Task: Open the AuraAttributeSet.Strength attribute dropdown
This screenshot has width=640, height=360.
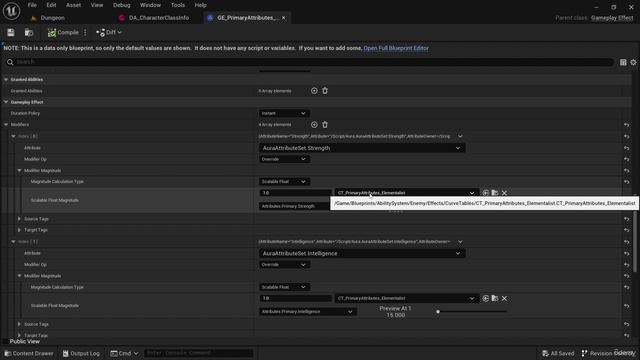Action: point(362,148)
